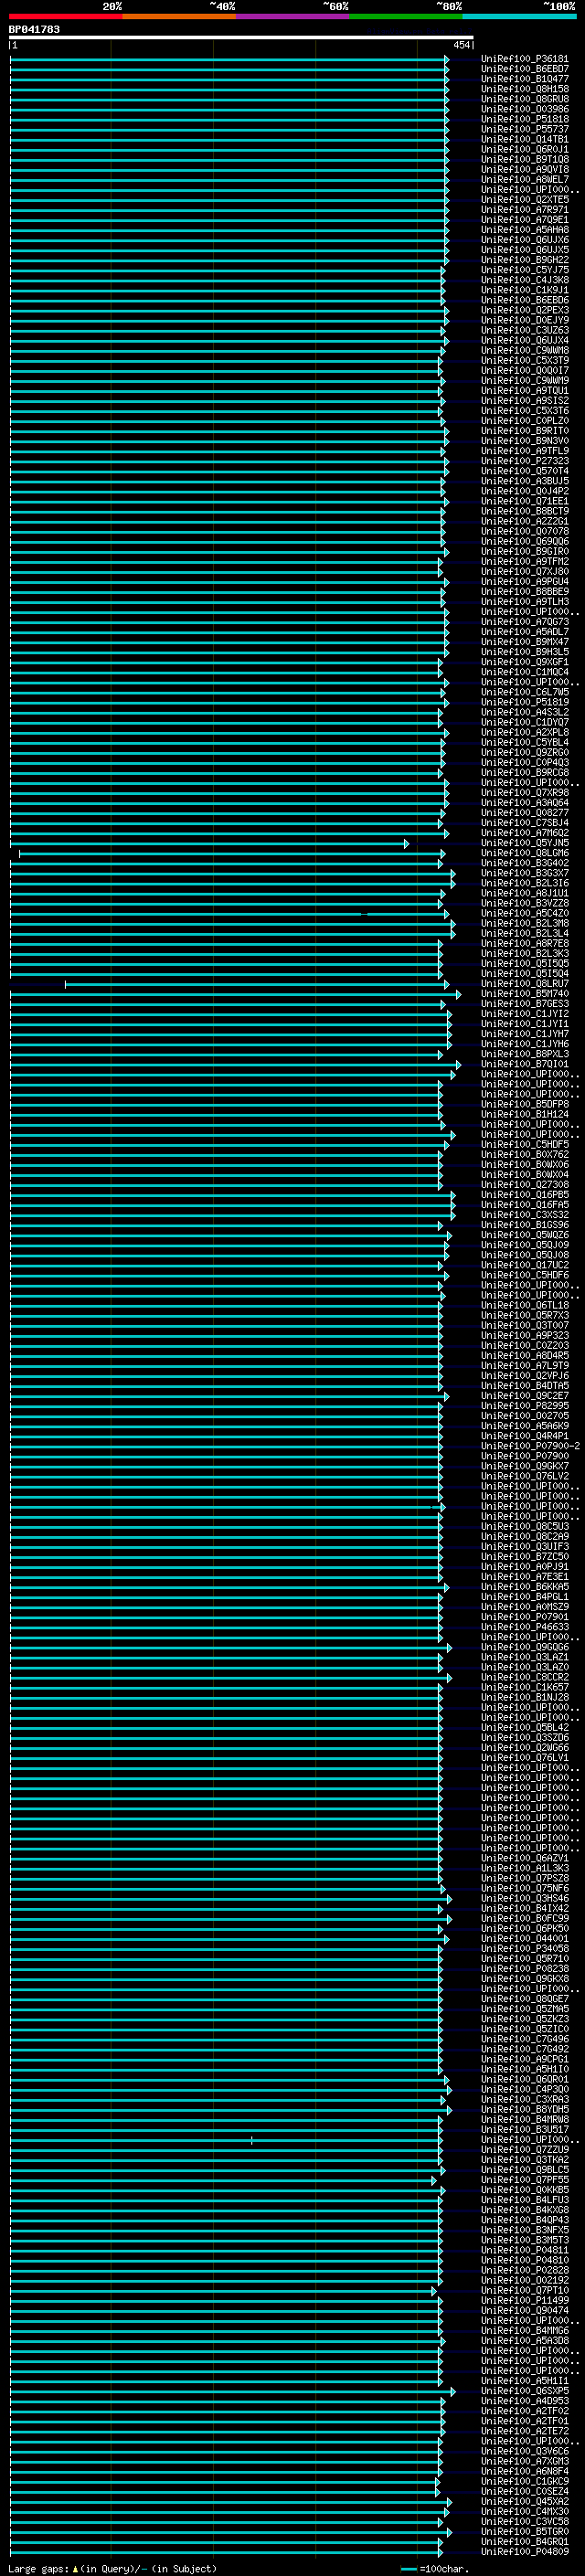Select hit label UniRef100_A8R7E8
This screenshot has width=585, height=2576.
(x=525, y=943)
